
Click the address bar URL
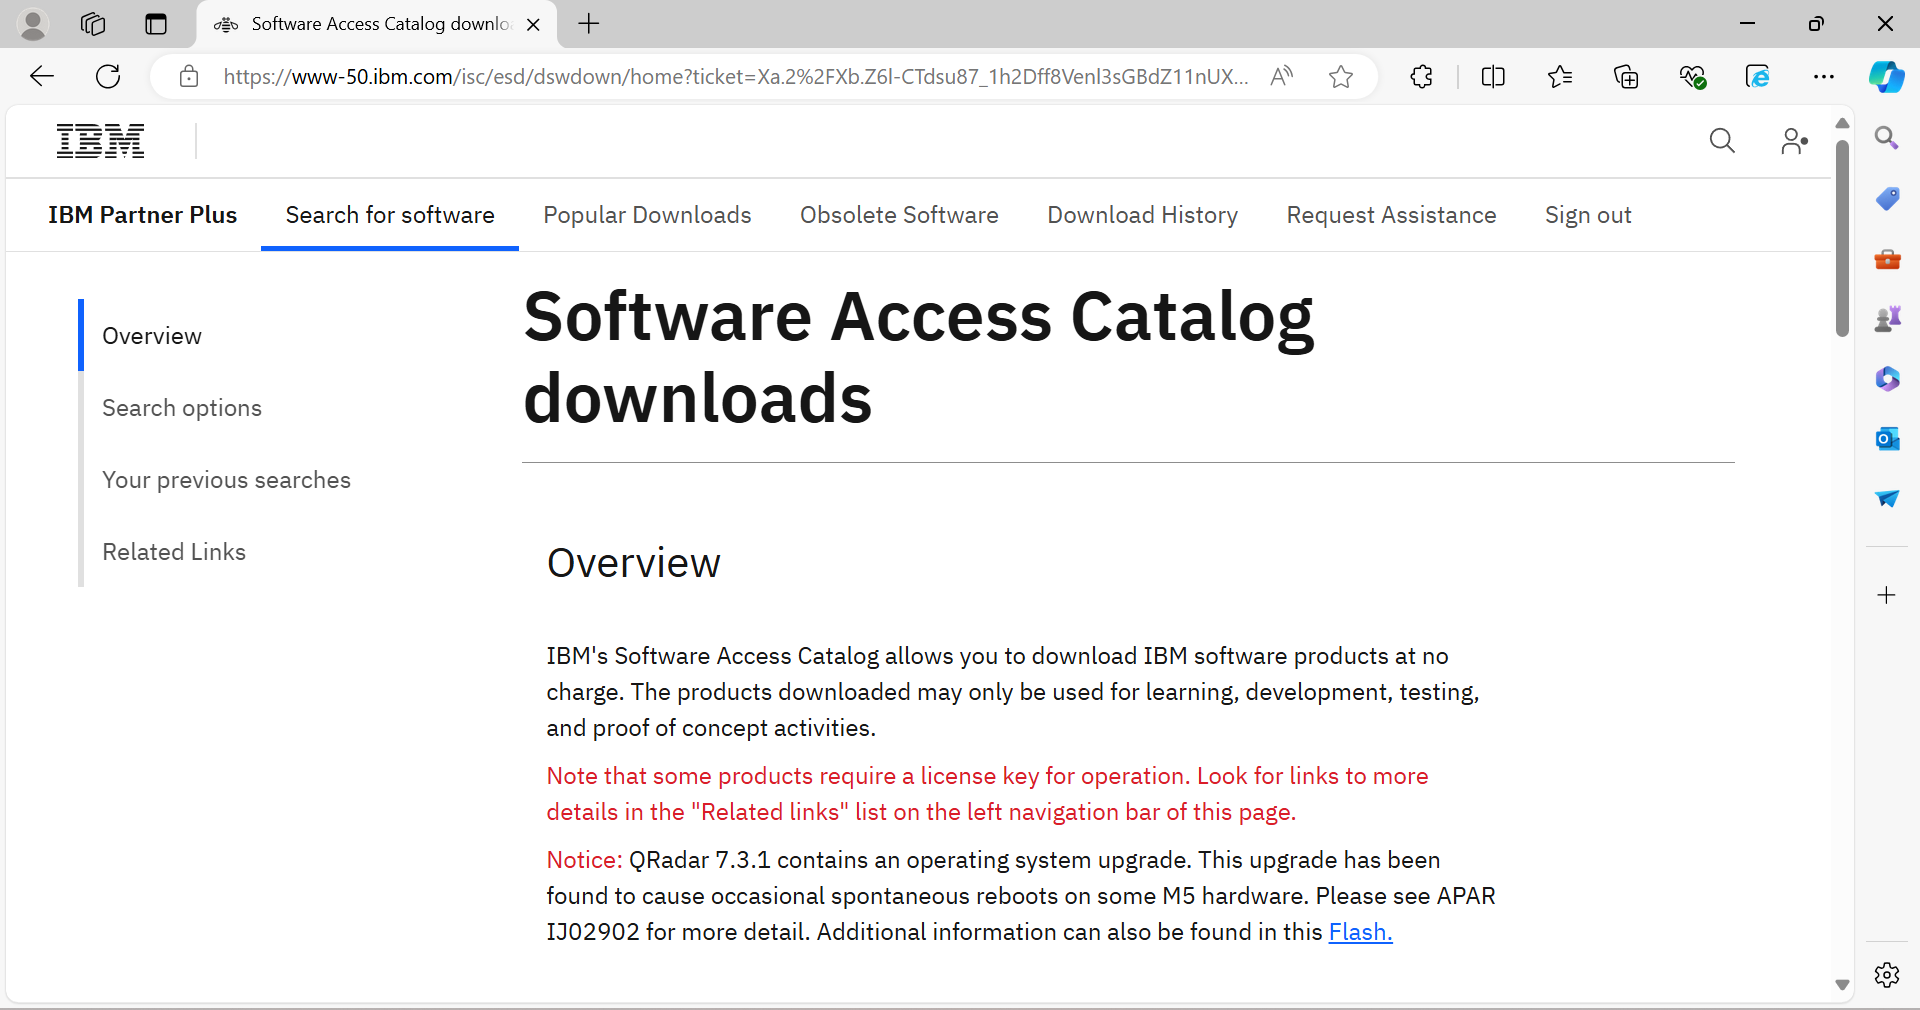pos(735,76)
